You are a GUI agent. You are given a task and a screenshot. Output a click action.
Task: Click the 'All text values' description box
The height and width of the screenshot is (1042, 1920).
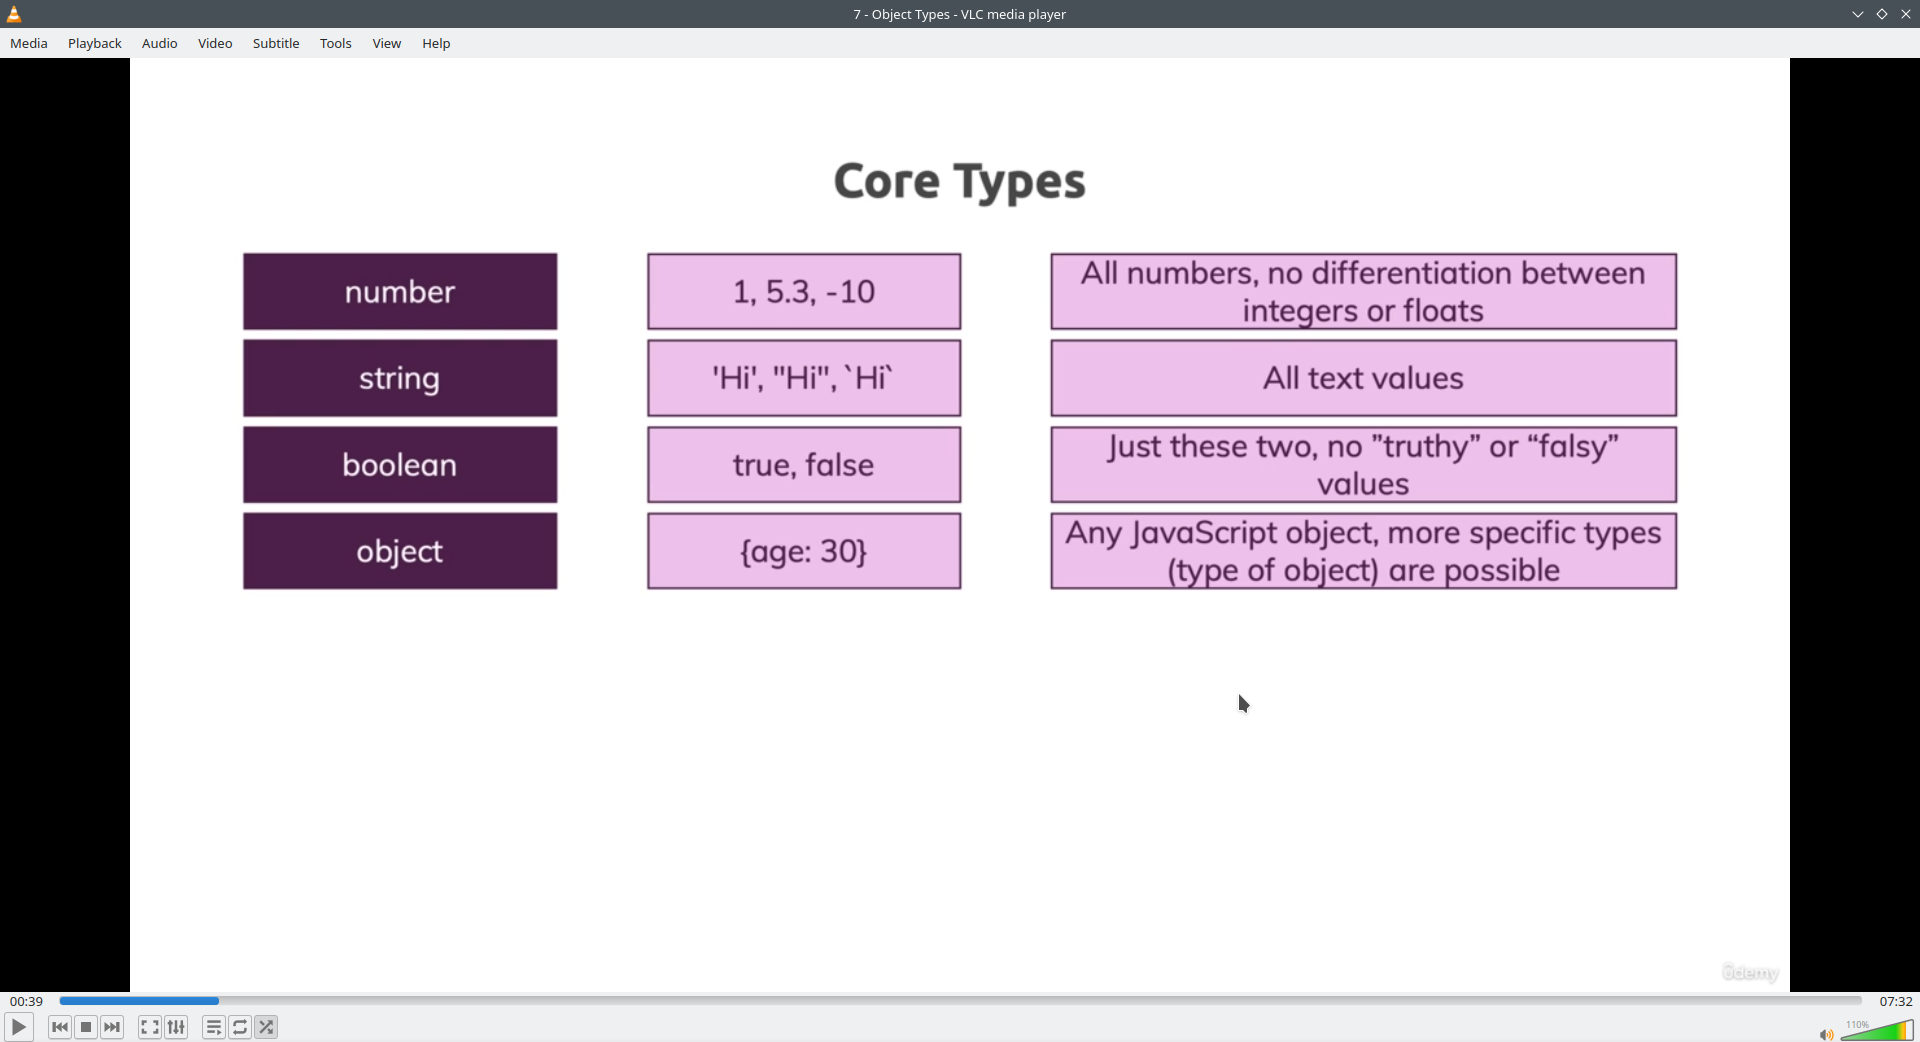click(x=1364, y=378)
